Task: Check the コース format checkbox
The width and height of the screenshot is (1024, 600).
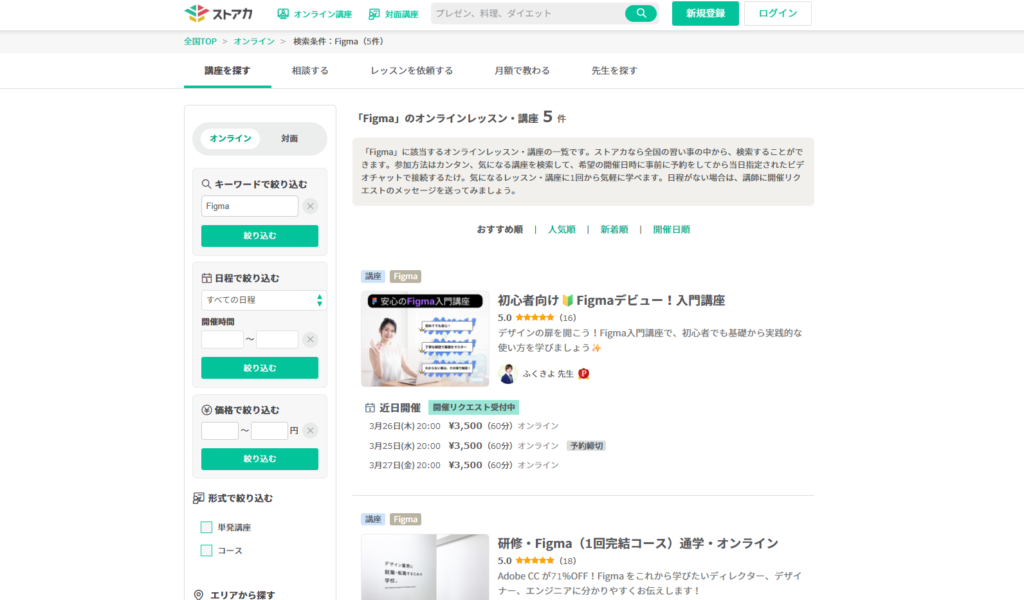Action: pos(207,550)
